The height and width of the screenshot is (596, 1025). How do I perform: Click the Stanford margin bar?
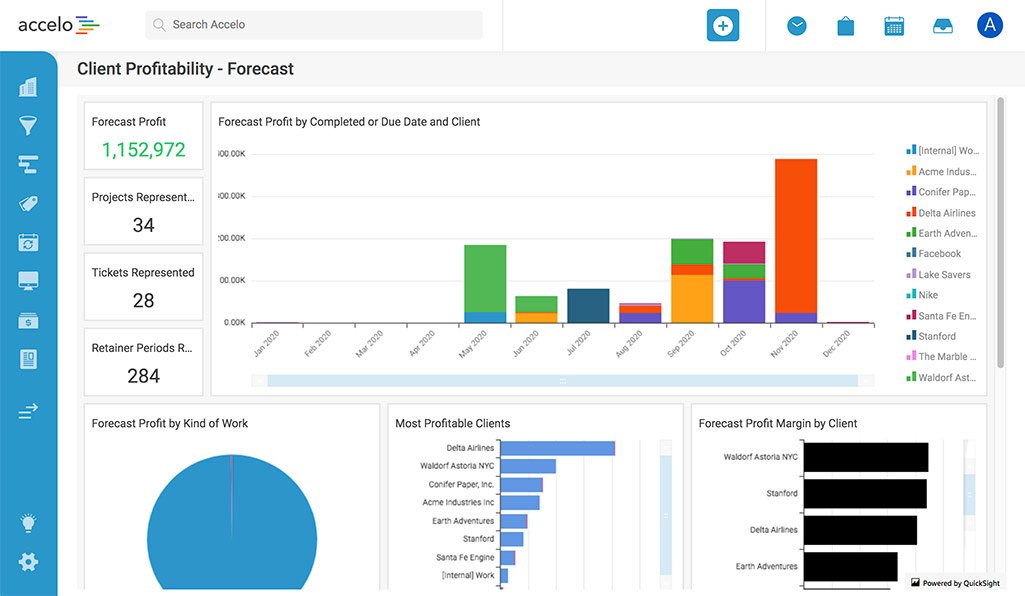click(865, 493)
